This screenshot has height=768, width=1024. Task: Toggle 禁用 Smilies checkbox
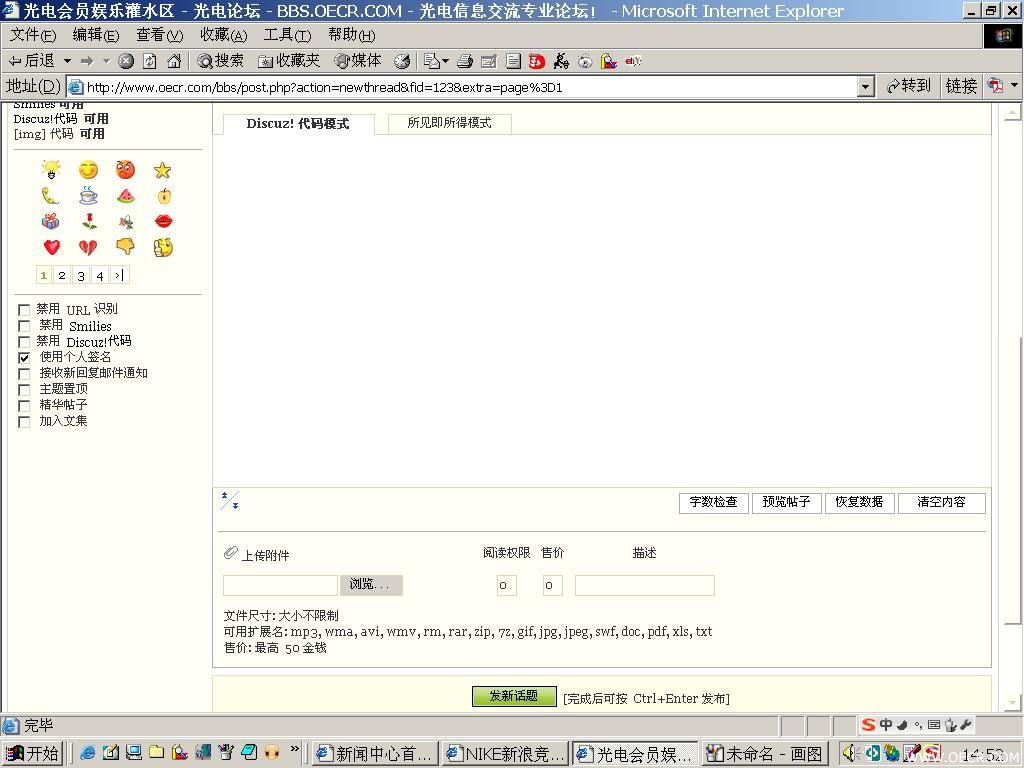click(x=24, y=326)
